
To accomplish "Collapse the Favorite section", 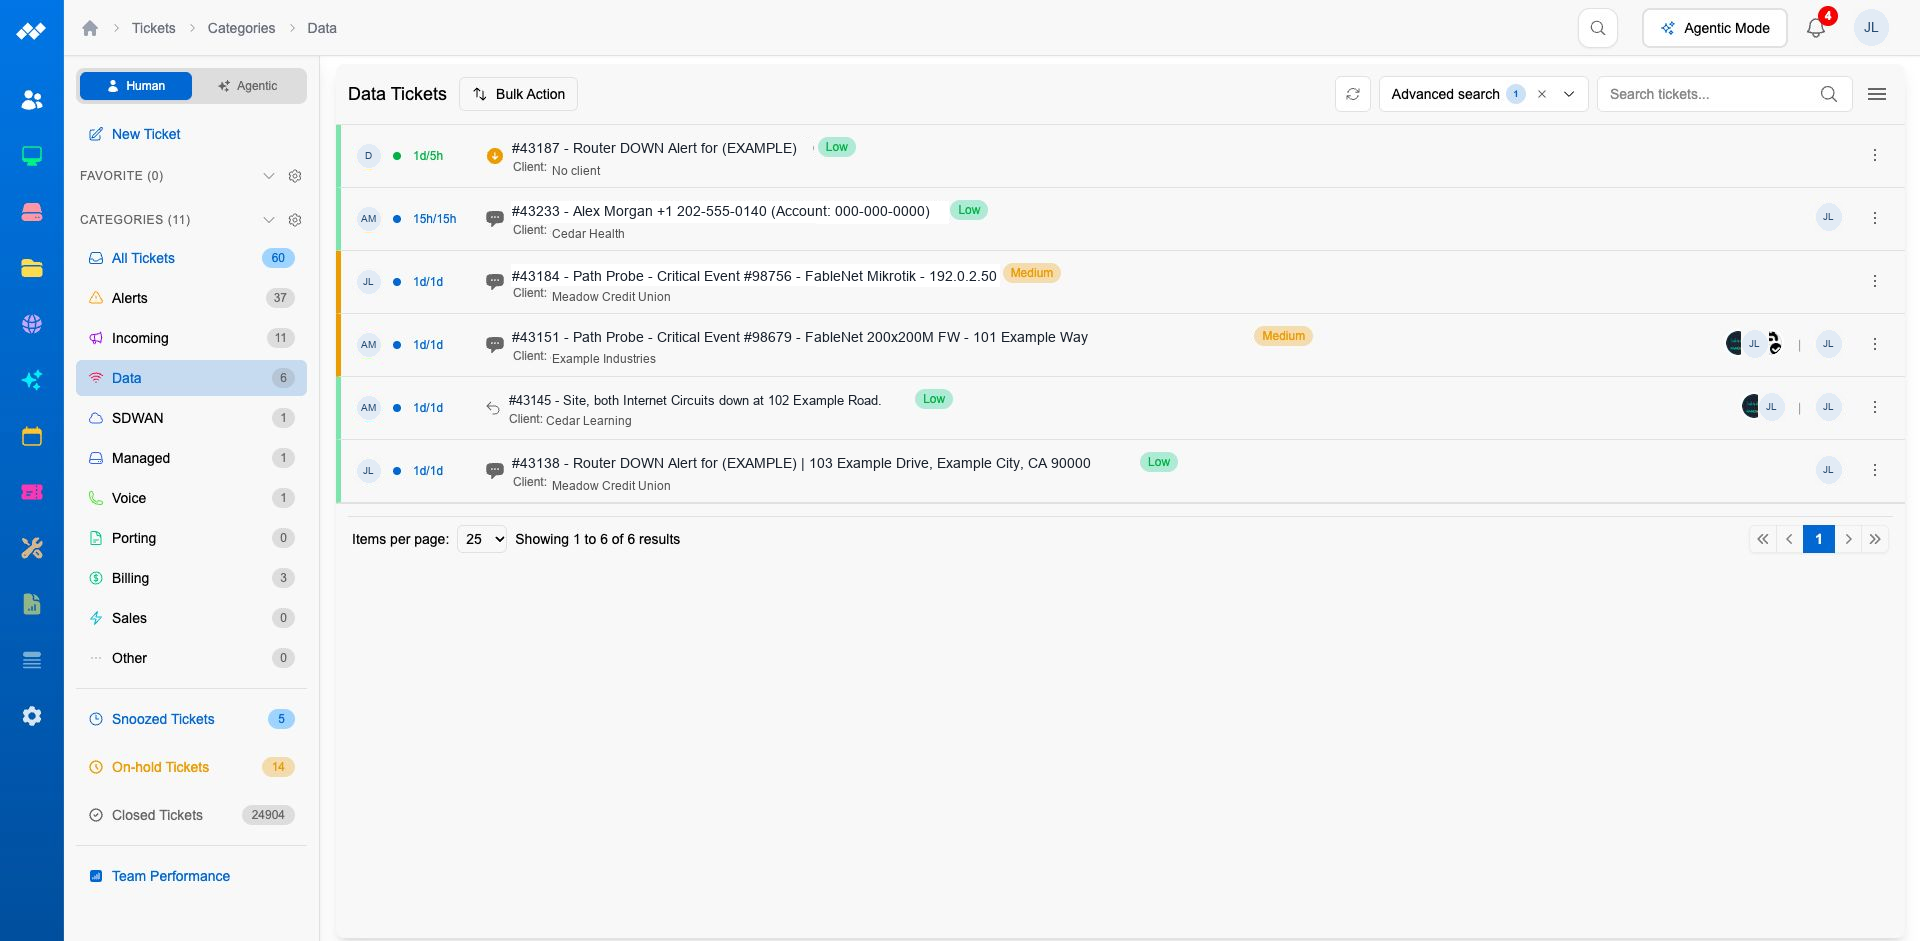I will [x=268, y=176].
